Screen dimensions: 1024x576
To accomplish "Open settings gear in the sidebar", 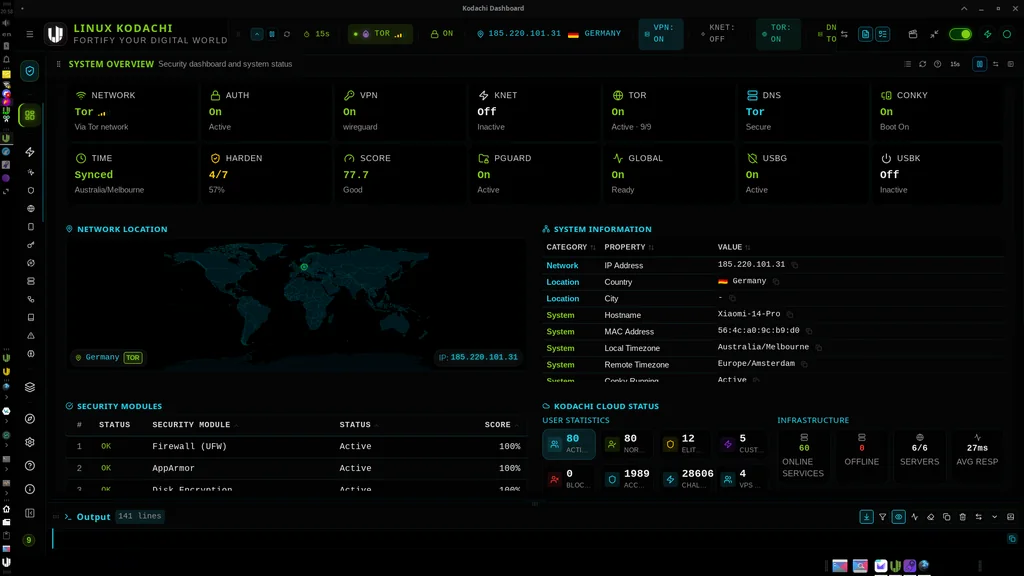I will tap(30, 442).
